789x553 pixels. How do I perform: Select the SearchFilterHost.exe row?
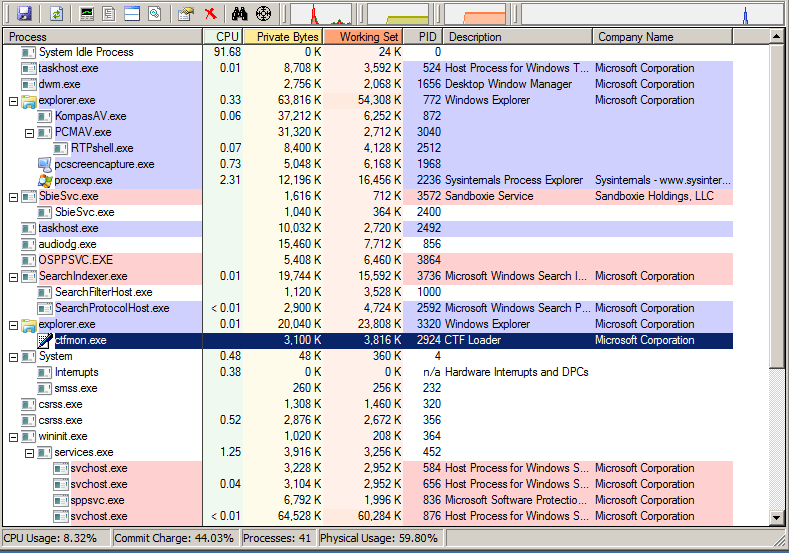pos(368,292)
